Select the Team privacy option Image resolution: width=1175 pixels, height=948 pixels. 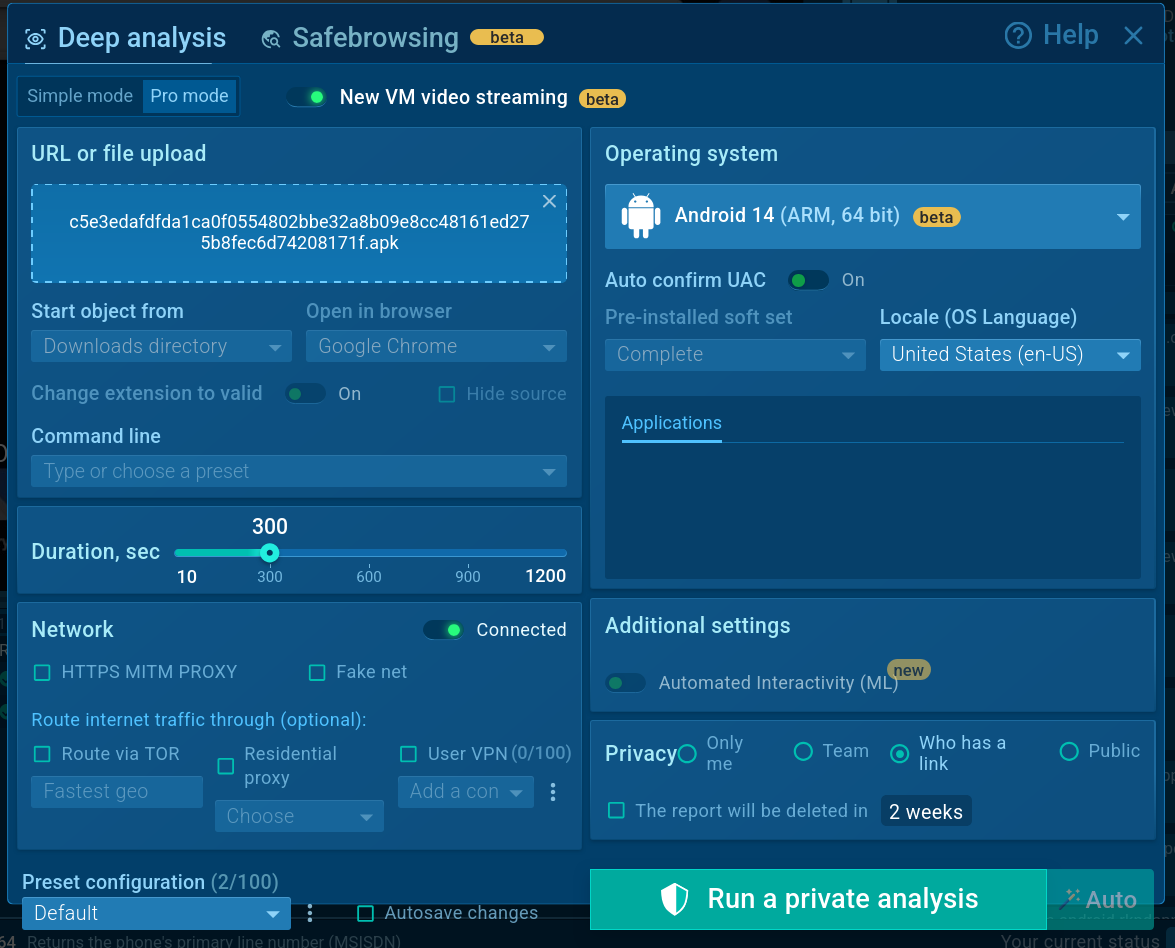click(x=803, y=752)
